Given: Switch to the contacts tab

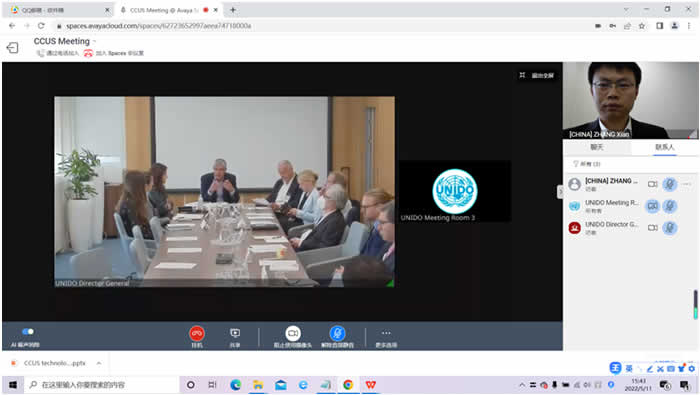Looking at the screenshot, I should pos(664,147).
